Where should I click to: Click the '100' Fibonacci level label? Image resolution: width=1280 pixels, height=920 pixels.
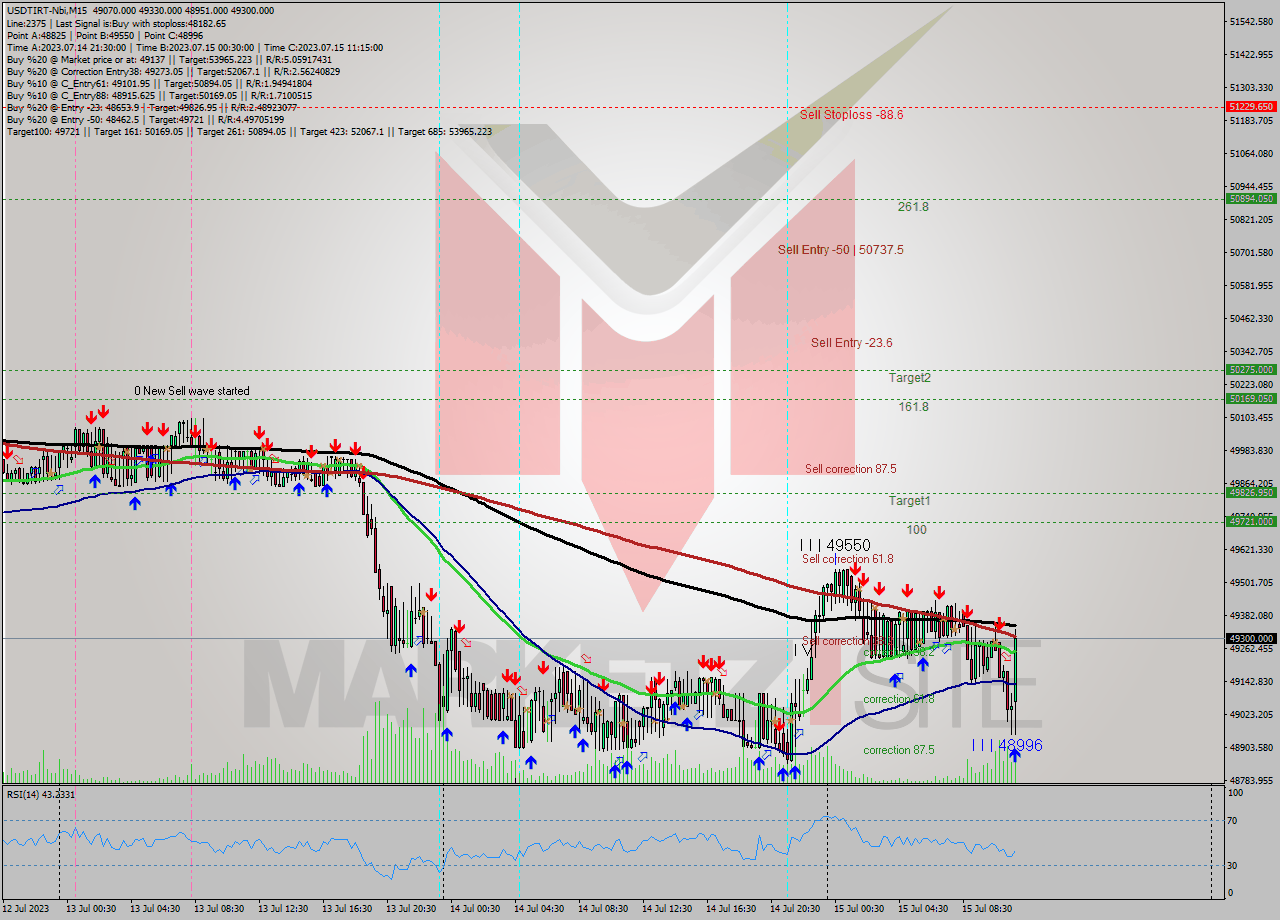point(917,529)
